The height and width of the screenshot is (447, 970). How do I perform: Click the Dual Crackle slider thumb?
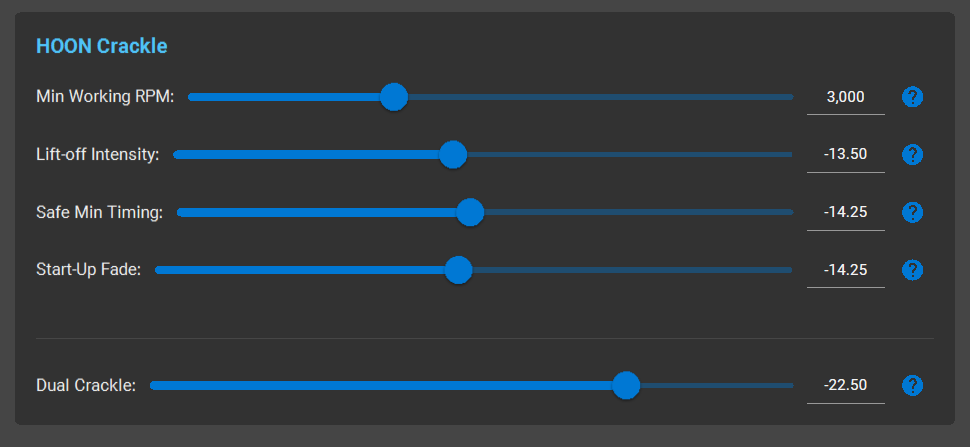tap(626, 385)
